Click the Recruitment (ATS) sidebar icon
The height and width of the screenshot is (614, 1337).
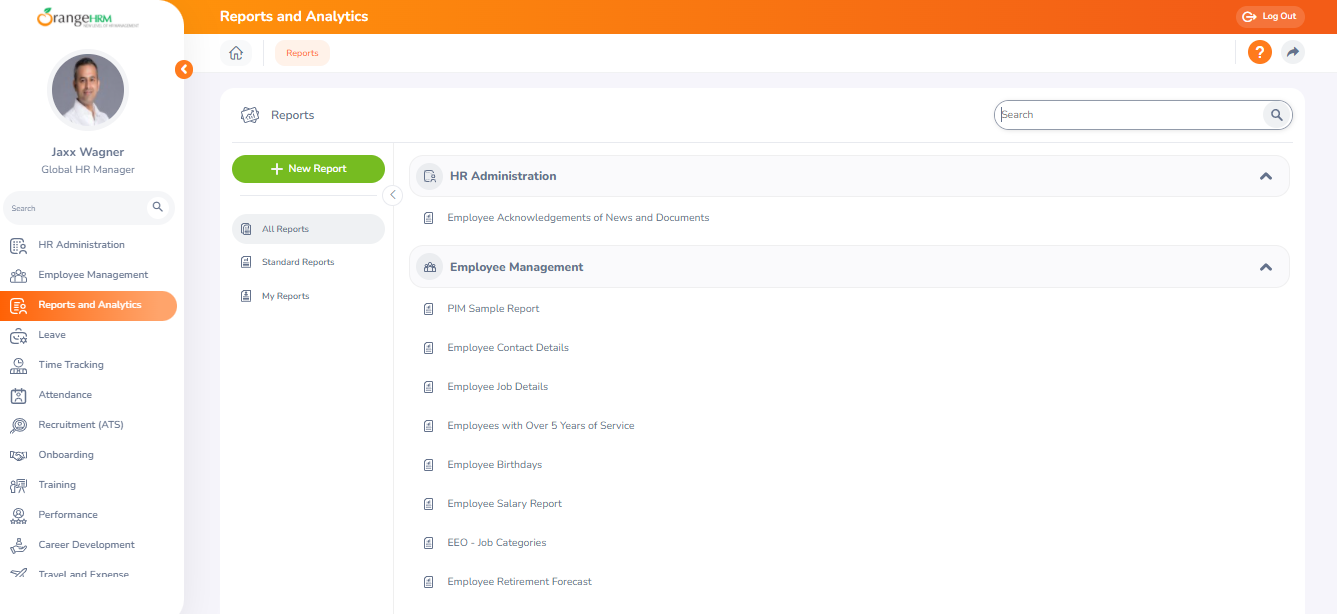click(18, 425)
